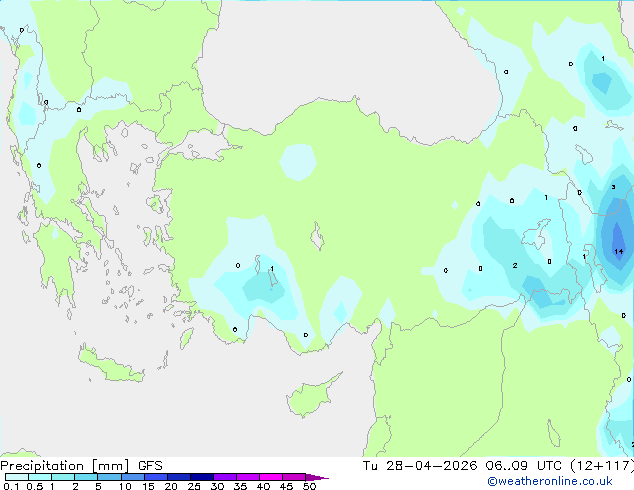This screenshot has width=634, height=490.
Task: Click the 5–10 mm legend swatch
Action: 110,477
